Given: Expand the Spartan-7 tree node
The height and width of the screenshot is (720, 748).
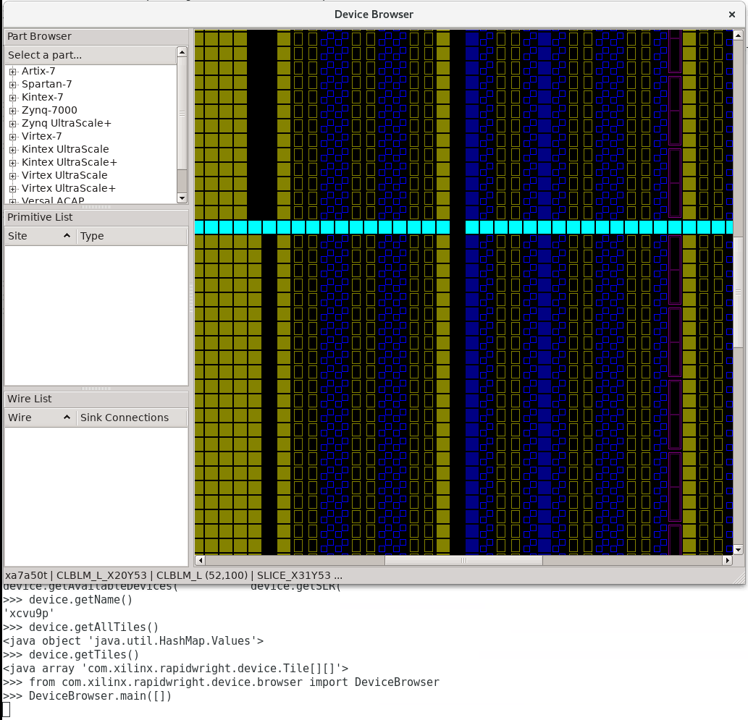Looking at the screenshot, I should point(13,84).
